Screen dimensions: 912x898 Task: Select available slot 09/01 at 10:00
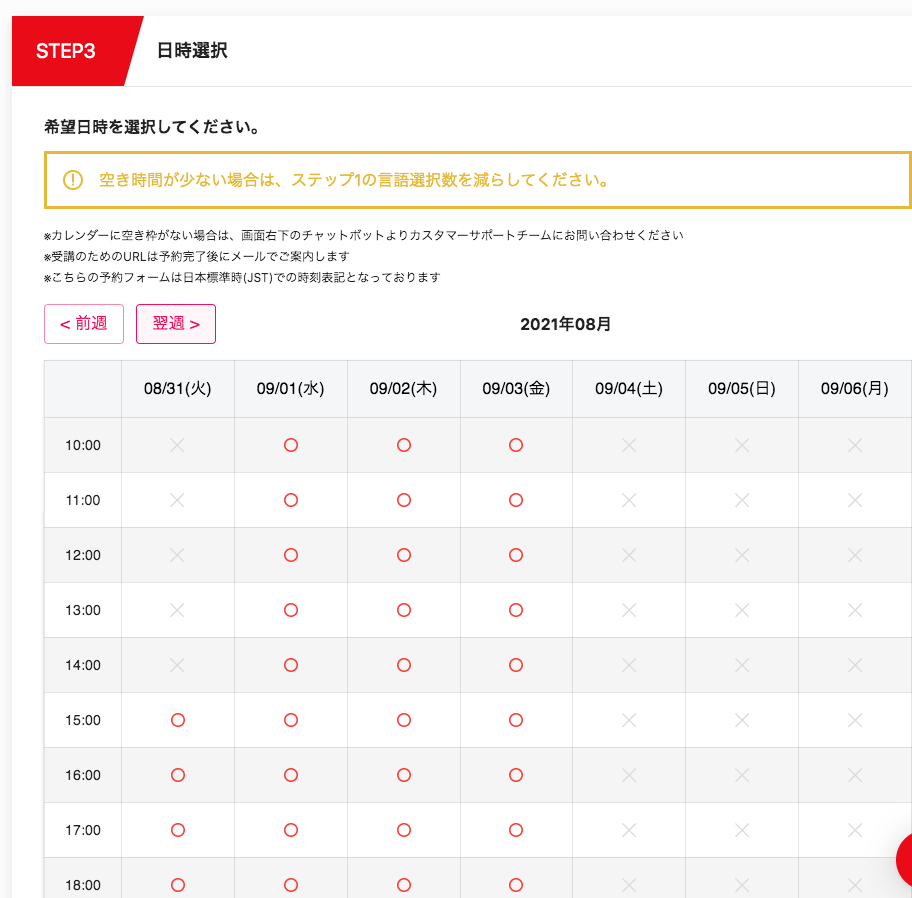(291, 445)
